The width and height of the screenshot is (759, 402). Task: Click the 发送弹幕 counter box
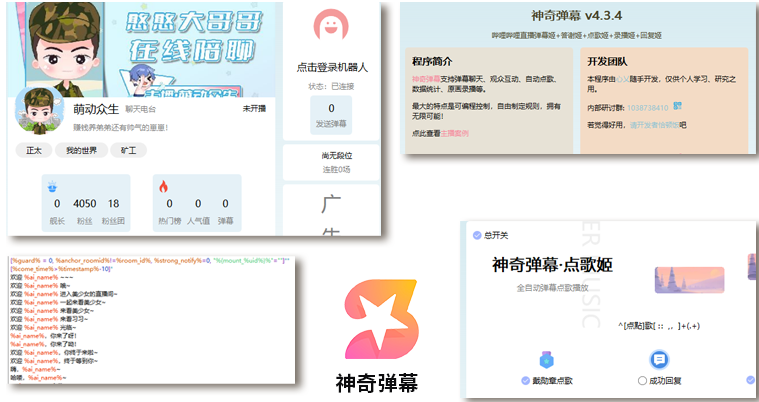331,115
